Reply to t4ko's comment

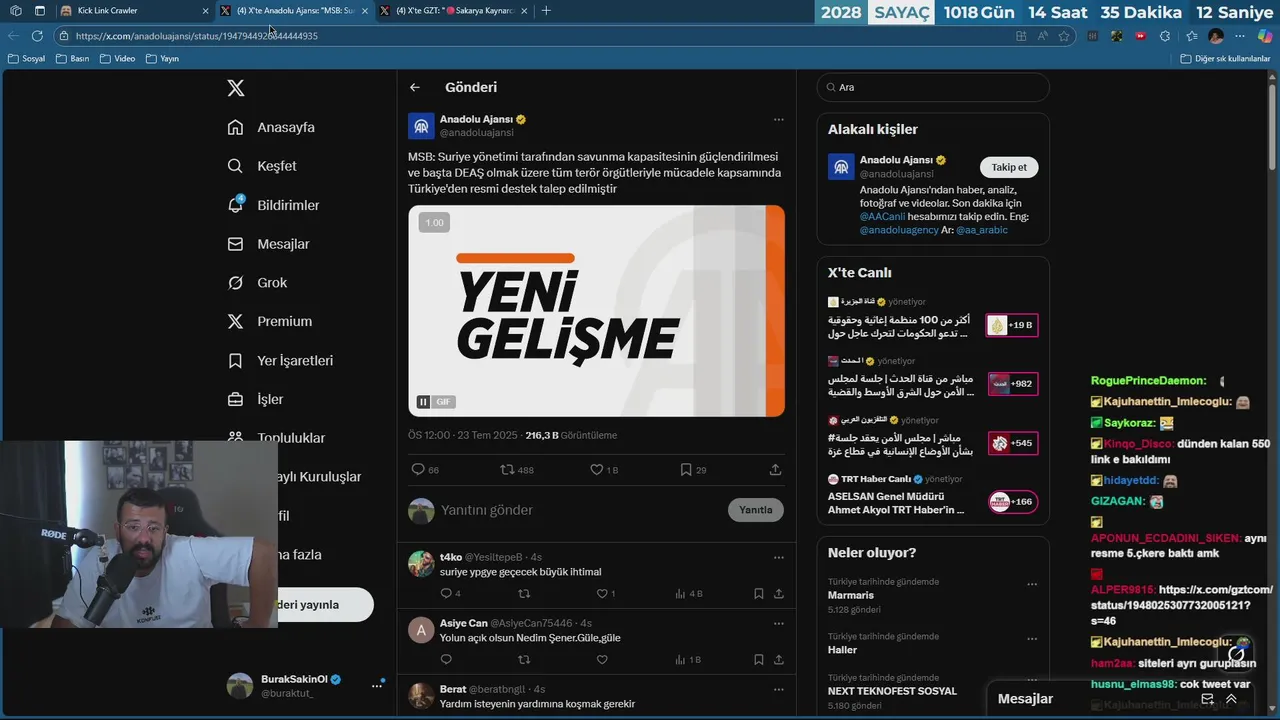(447, 593)
